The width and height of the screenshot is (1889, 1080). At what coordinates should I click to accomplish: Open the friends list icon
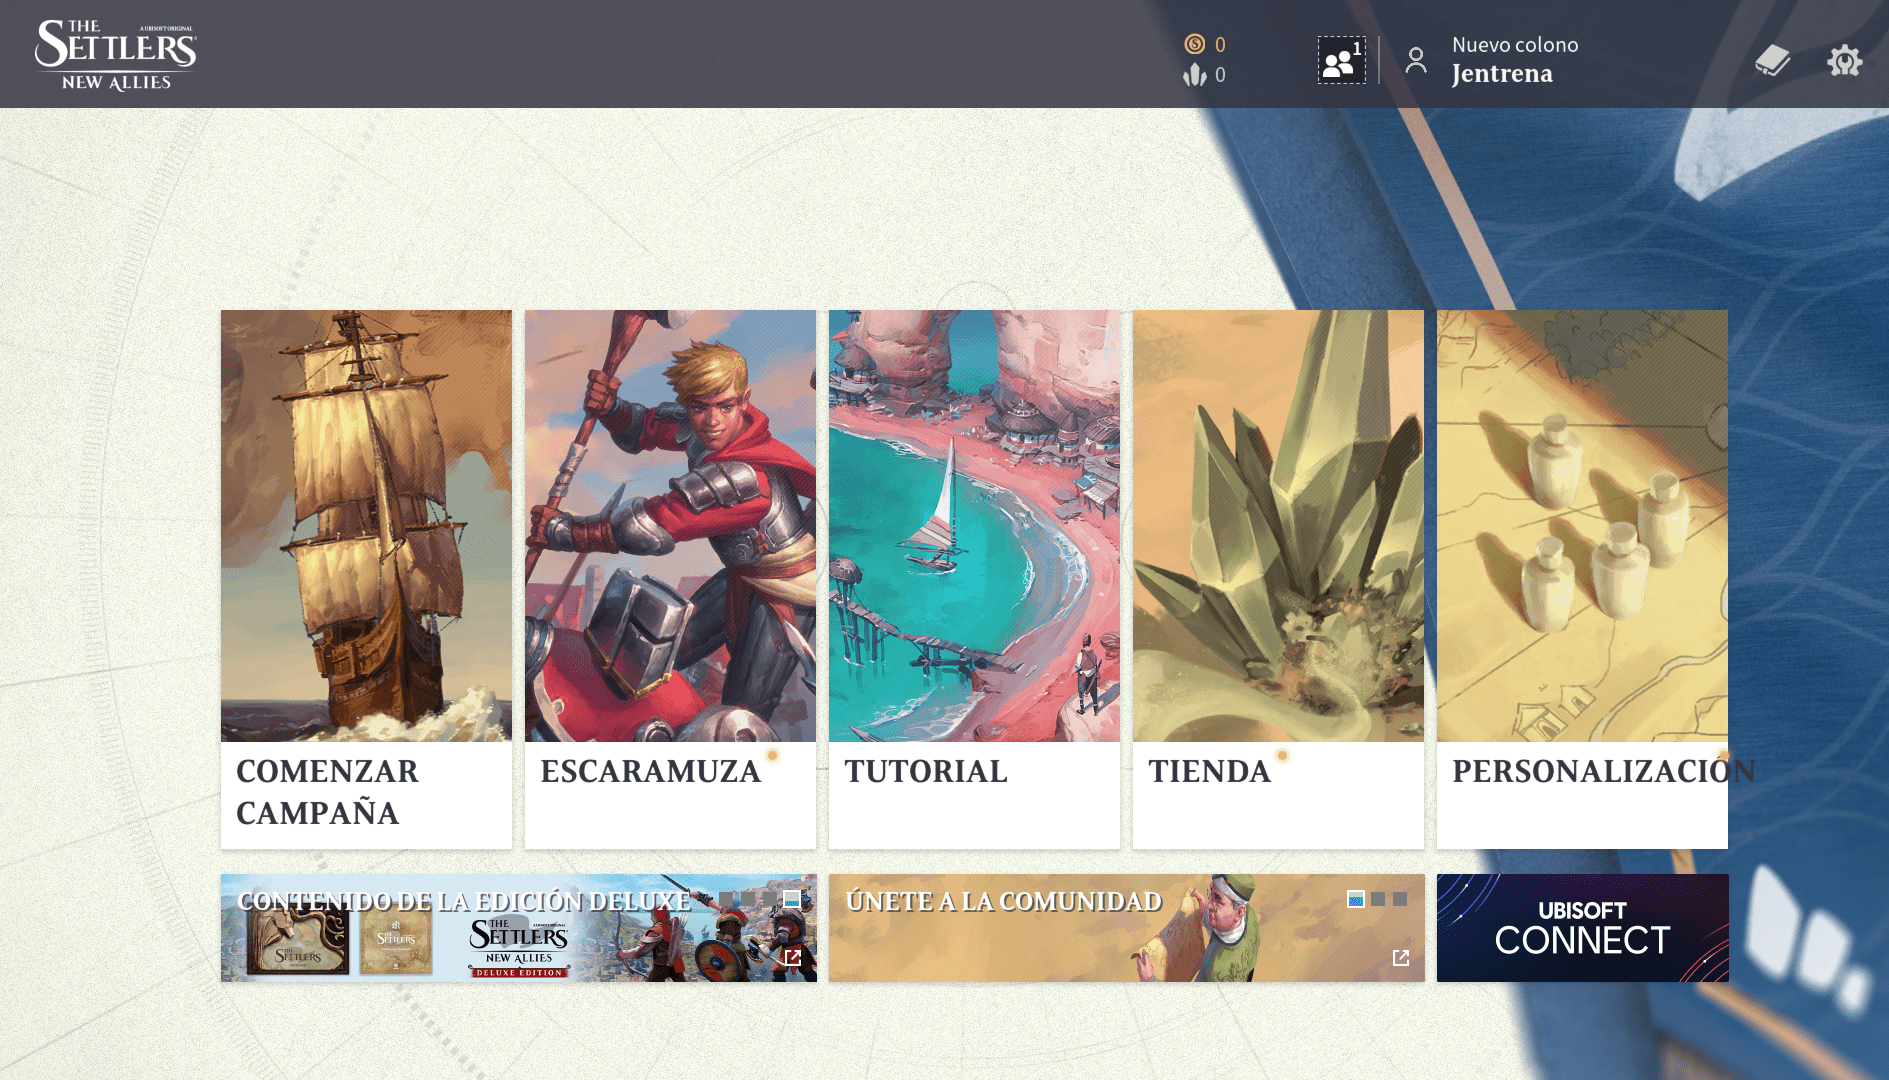[x=1341, y=61]
